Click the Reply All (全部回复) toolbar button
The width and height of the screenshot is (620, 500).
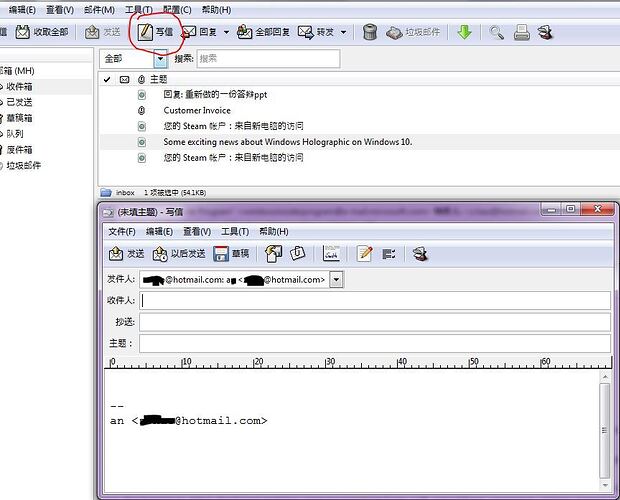click(263, 32)
